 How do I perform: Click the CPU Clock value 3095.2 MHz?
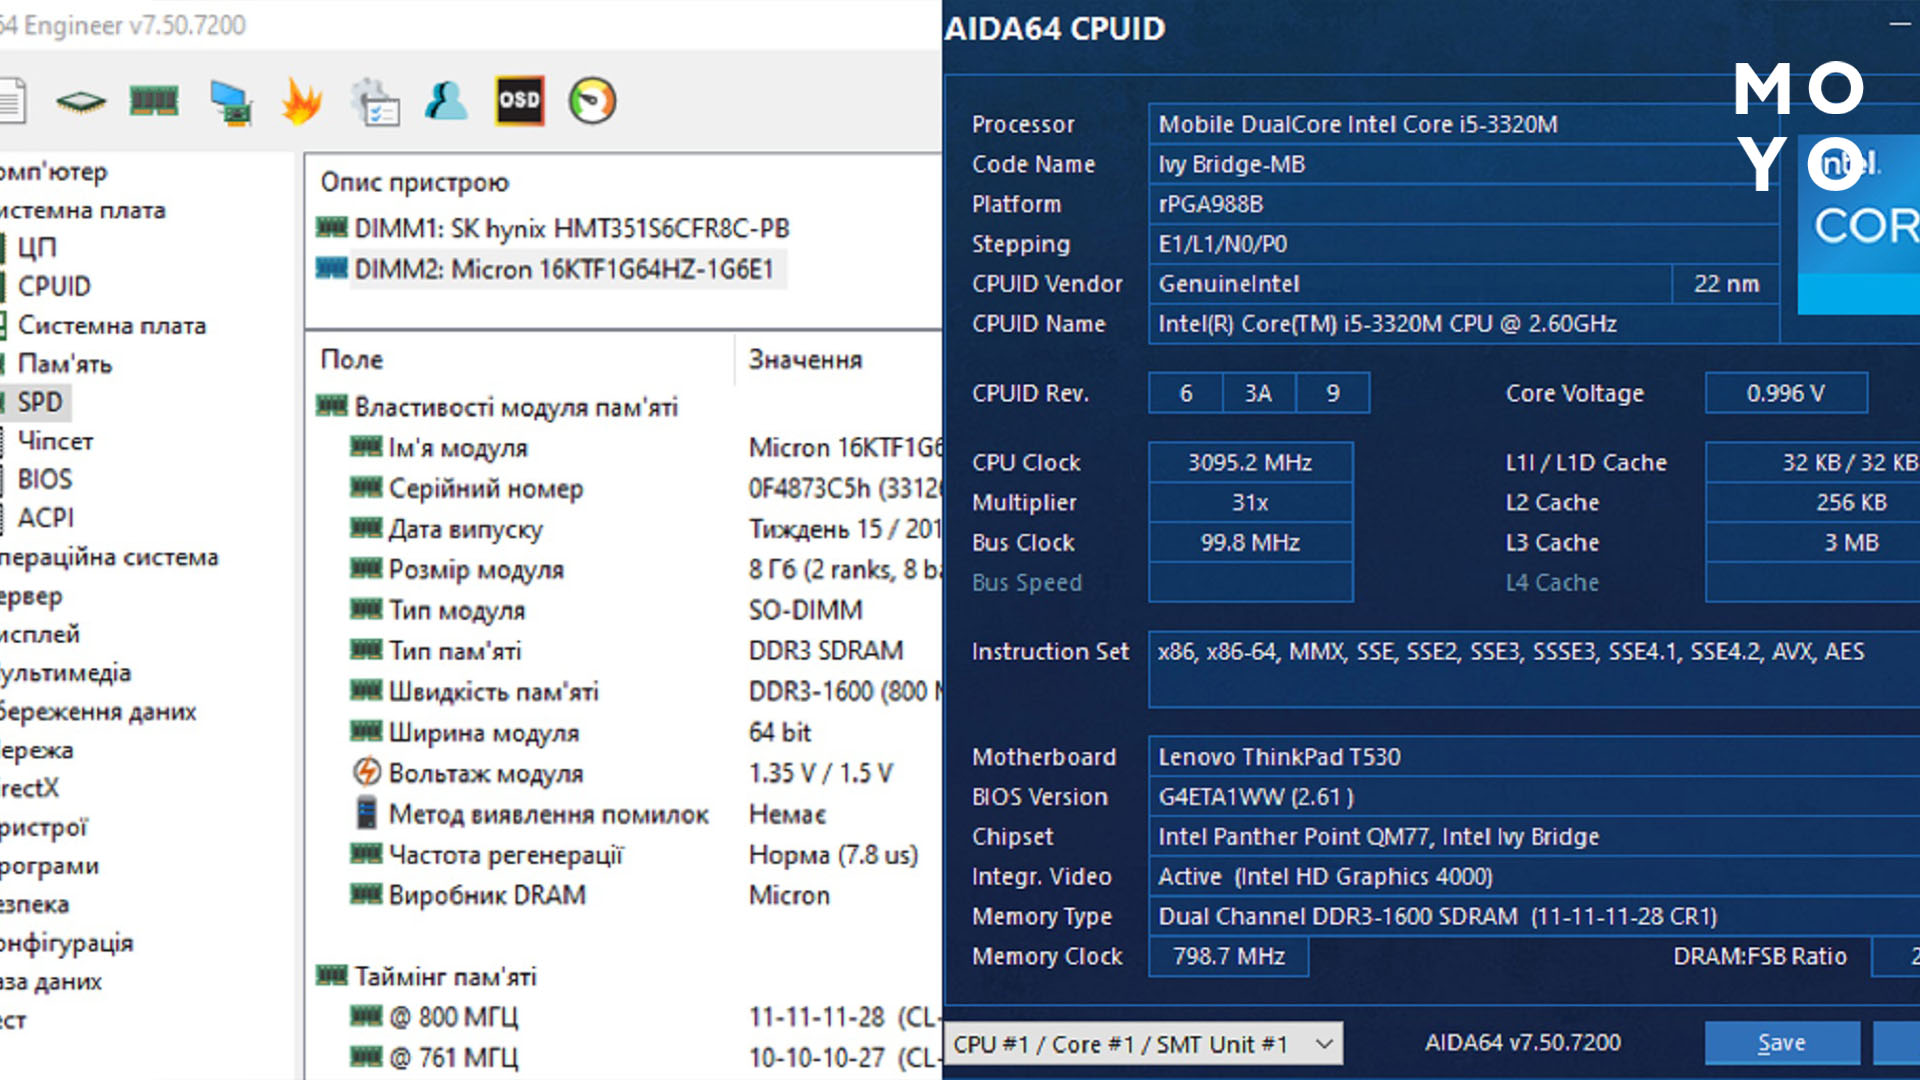coord(1250,462)
